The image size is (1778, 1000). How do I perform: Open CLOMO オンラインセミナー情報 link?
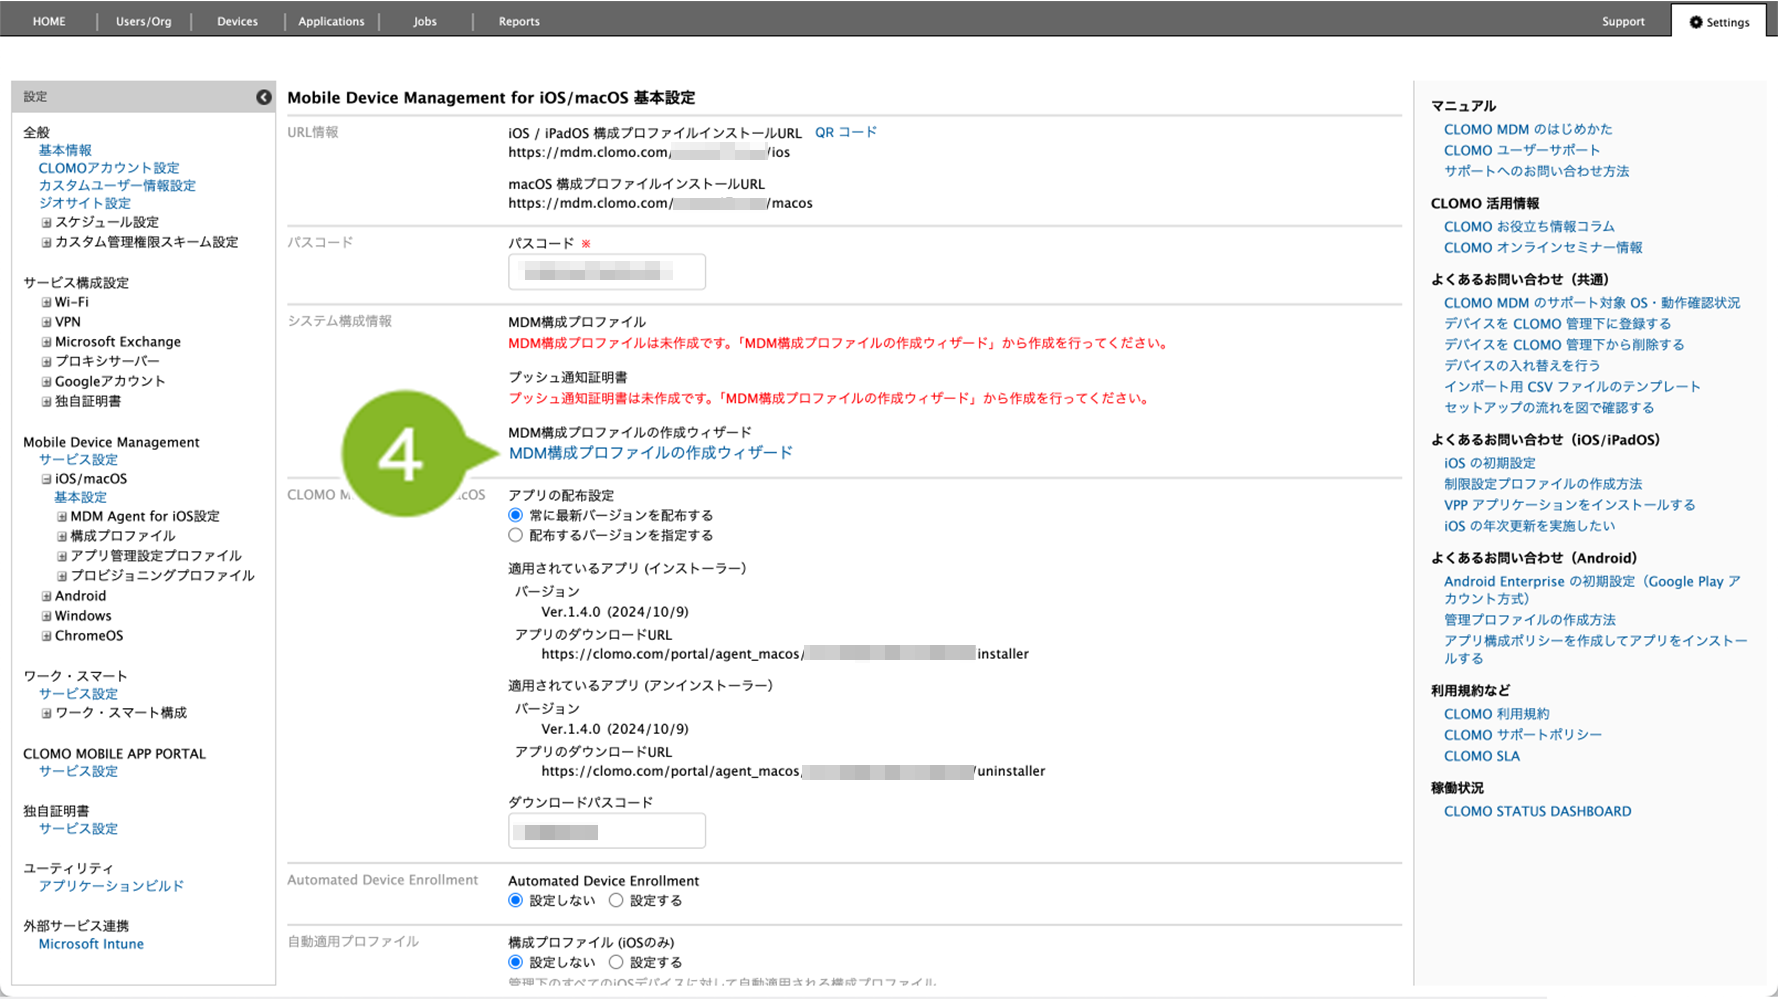click(1543, 247)
